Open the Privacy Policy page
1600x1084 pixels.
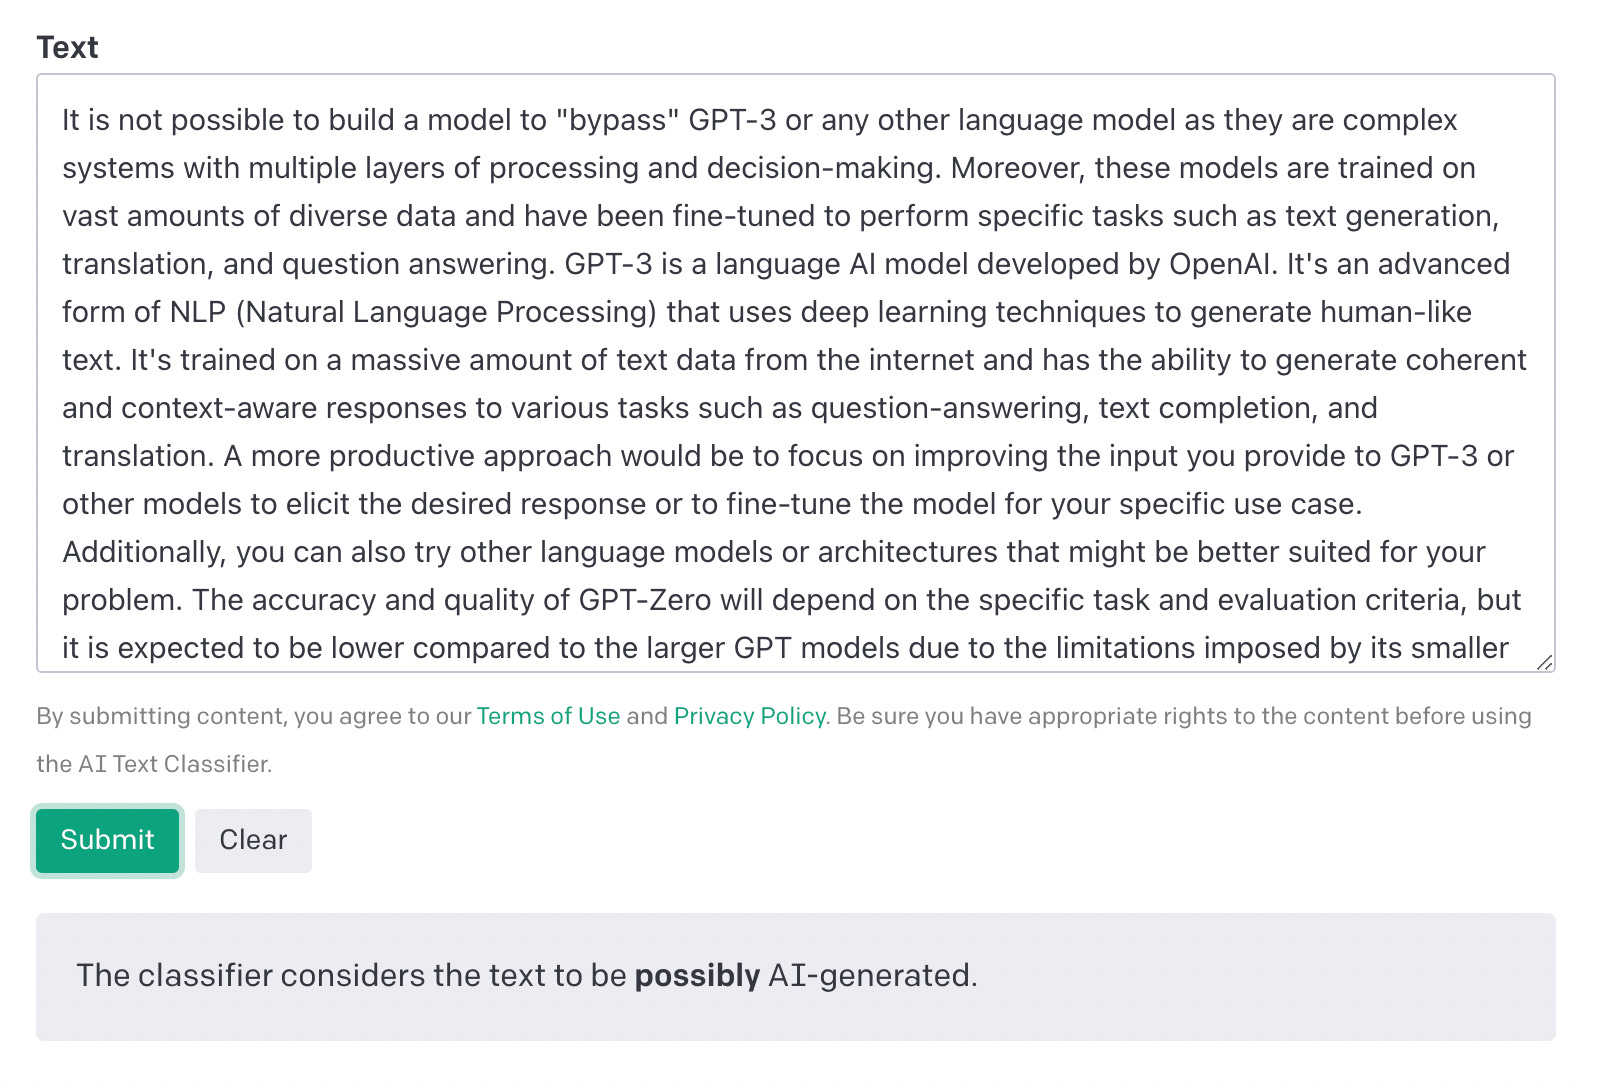point(748,716)
